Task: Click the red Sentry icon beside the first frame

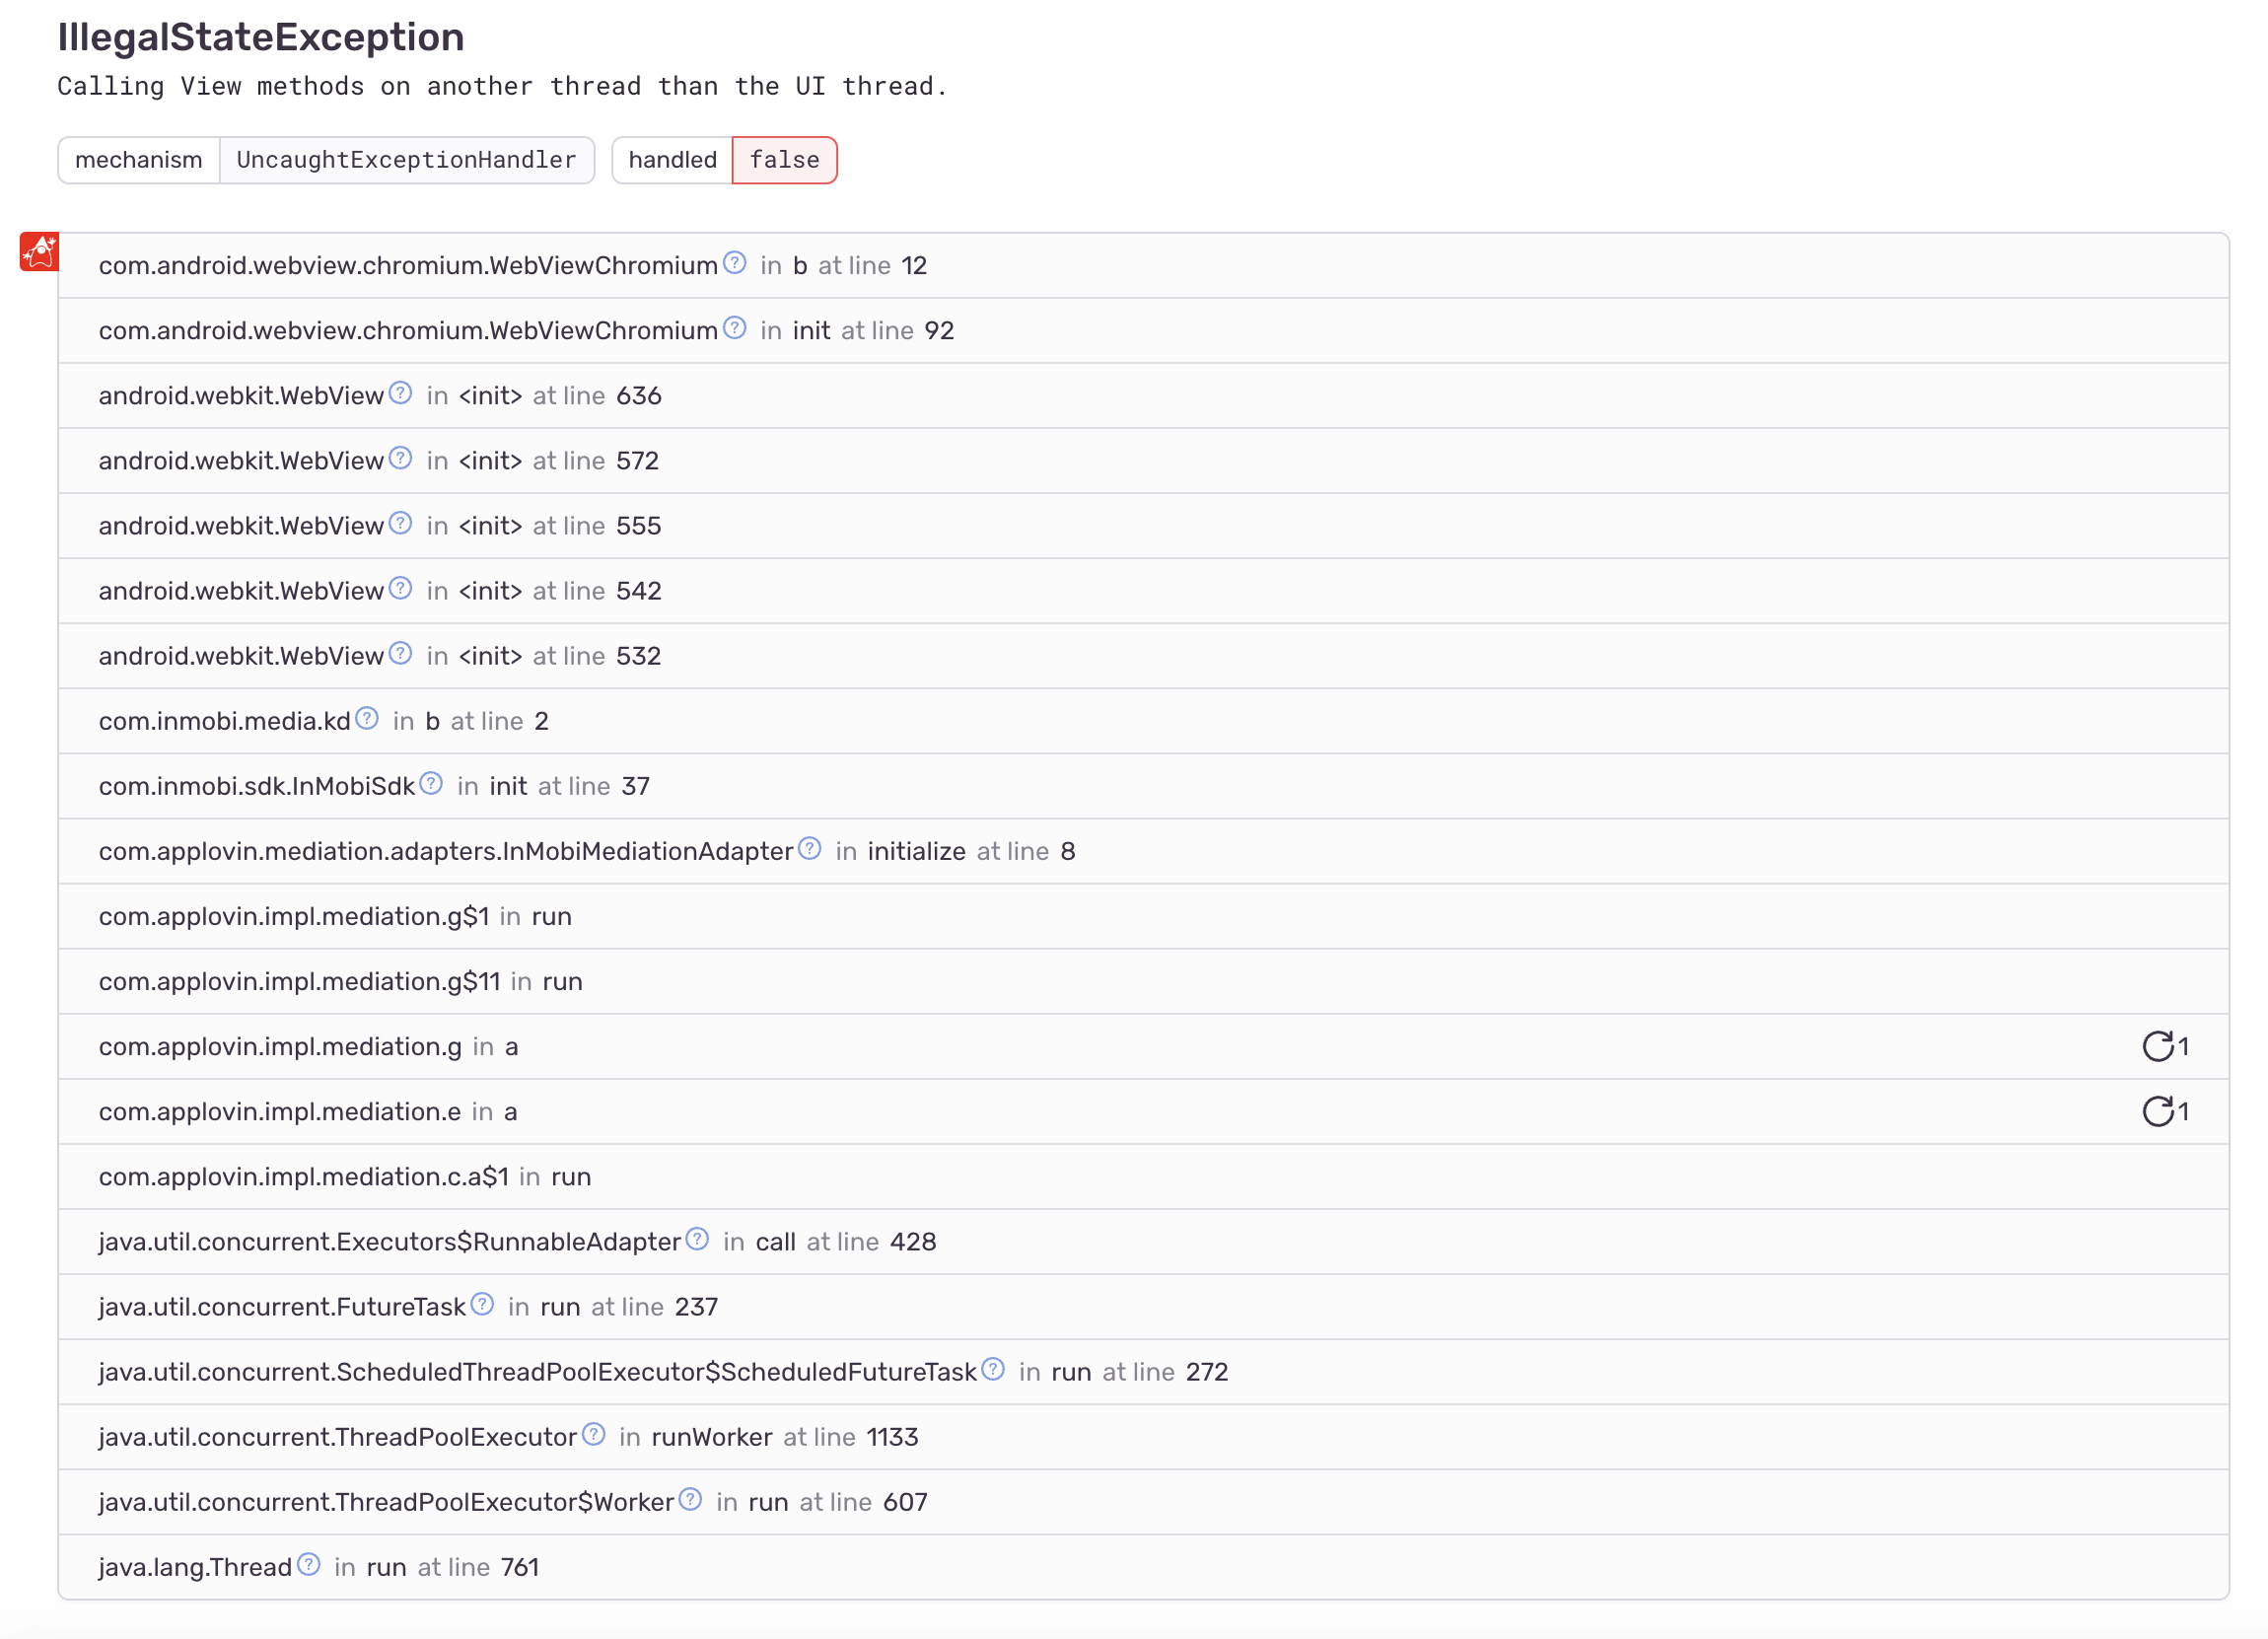Action: tap(38, 252)
